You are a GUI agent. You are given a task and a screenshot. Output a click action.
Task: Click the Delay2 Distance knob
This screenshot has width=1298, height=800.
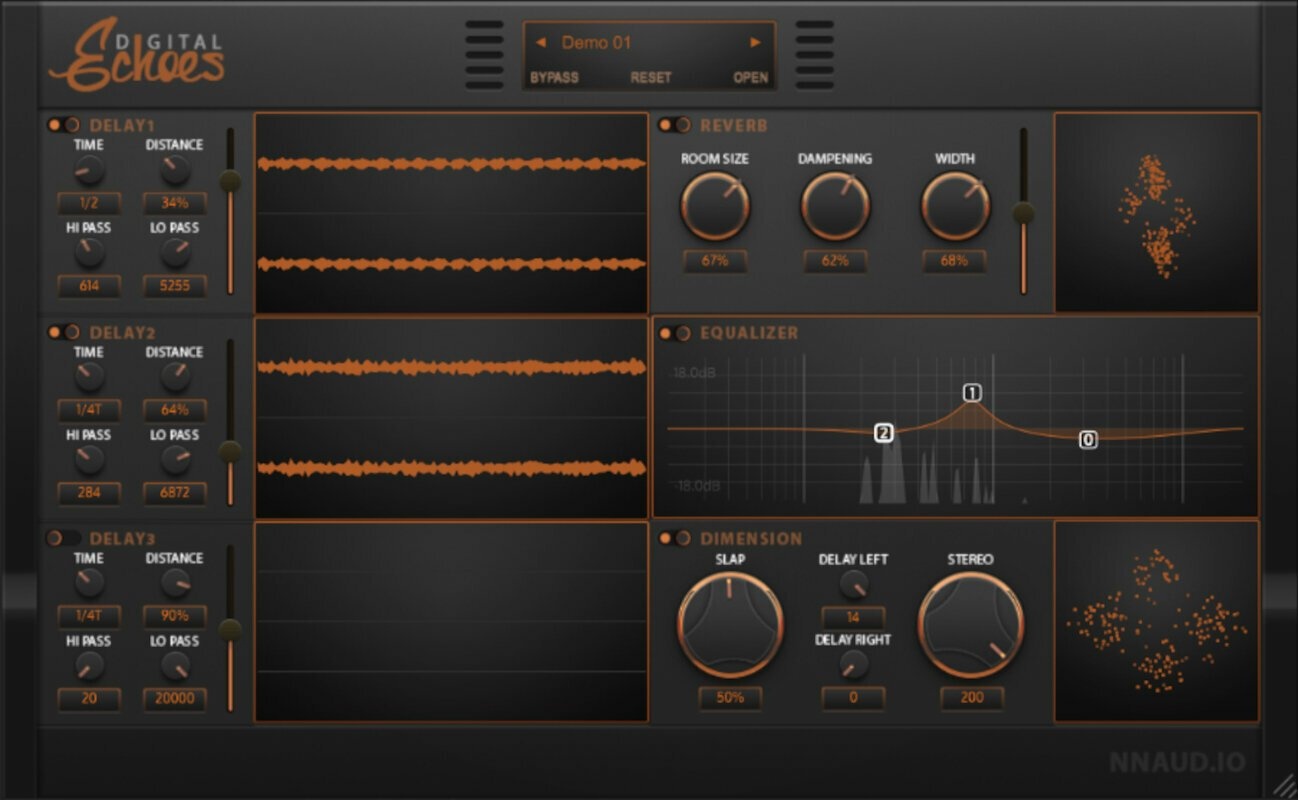[x=175, y=377]
